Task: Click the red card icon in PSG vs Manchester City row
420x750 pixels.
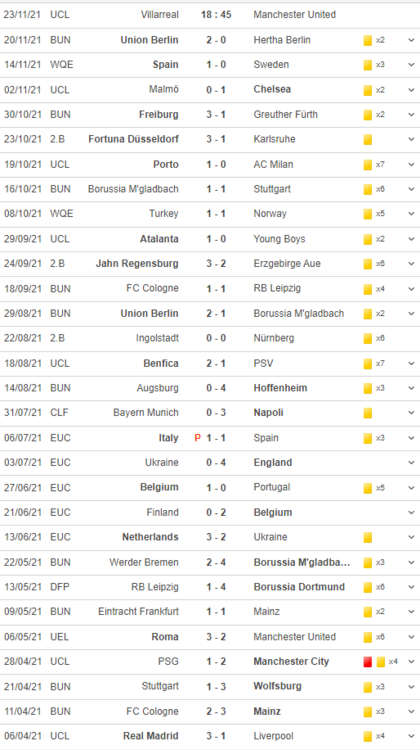Action: tap(367, 662)
